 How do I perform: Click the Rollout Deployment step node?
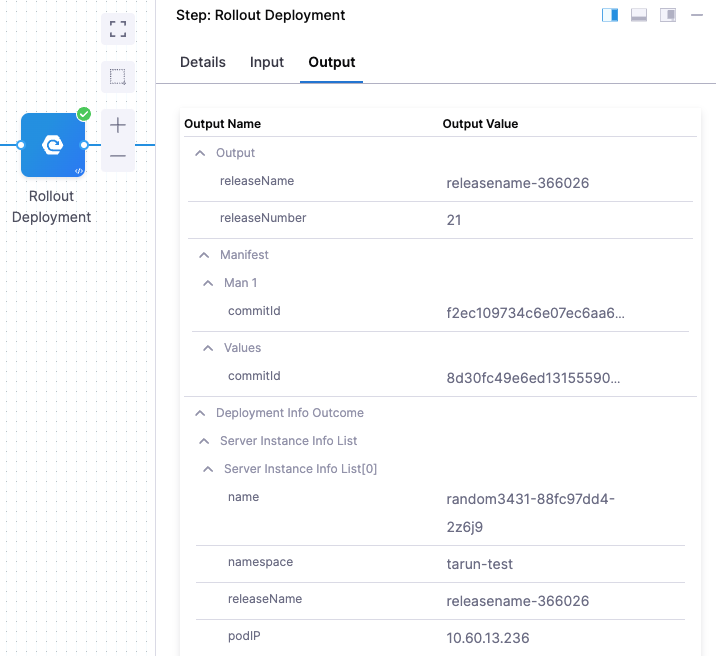(52, 145)
